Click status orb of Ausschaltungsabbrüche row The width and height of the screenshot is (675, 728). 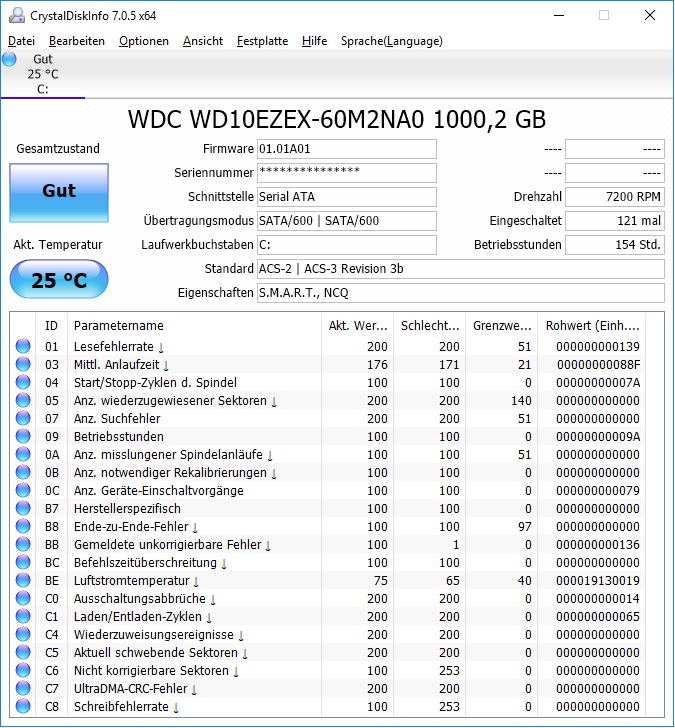23,598
